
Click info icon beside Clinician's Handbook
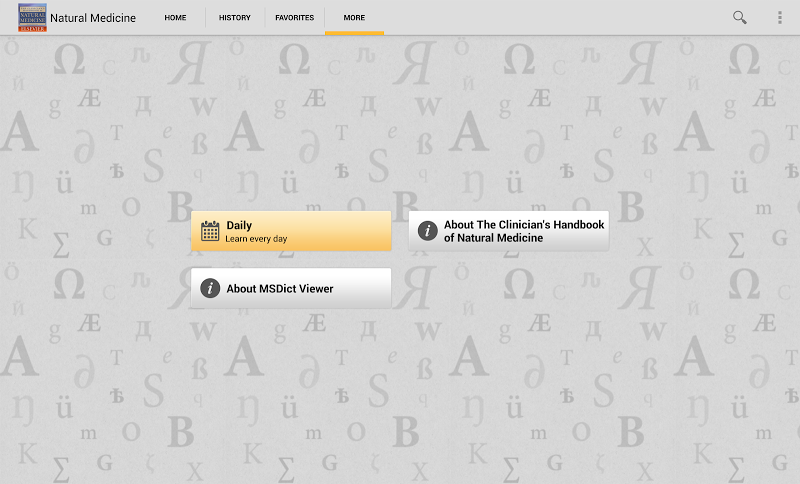428,231
